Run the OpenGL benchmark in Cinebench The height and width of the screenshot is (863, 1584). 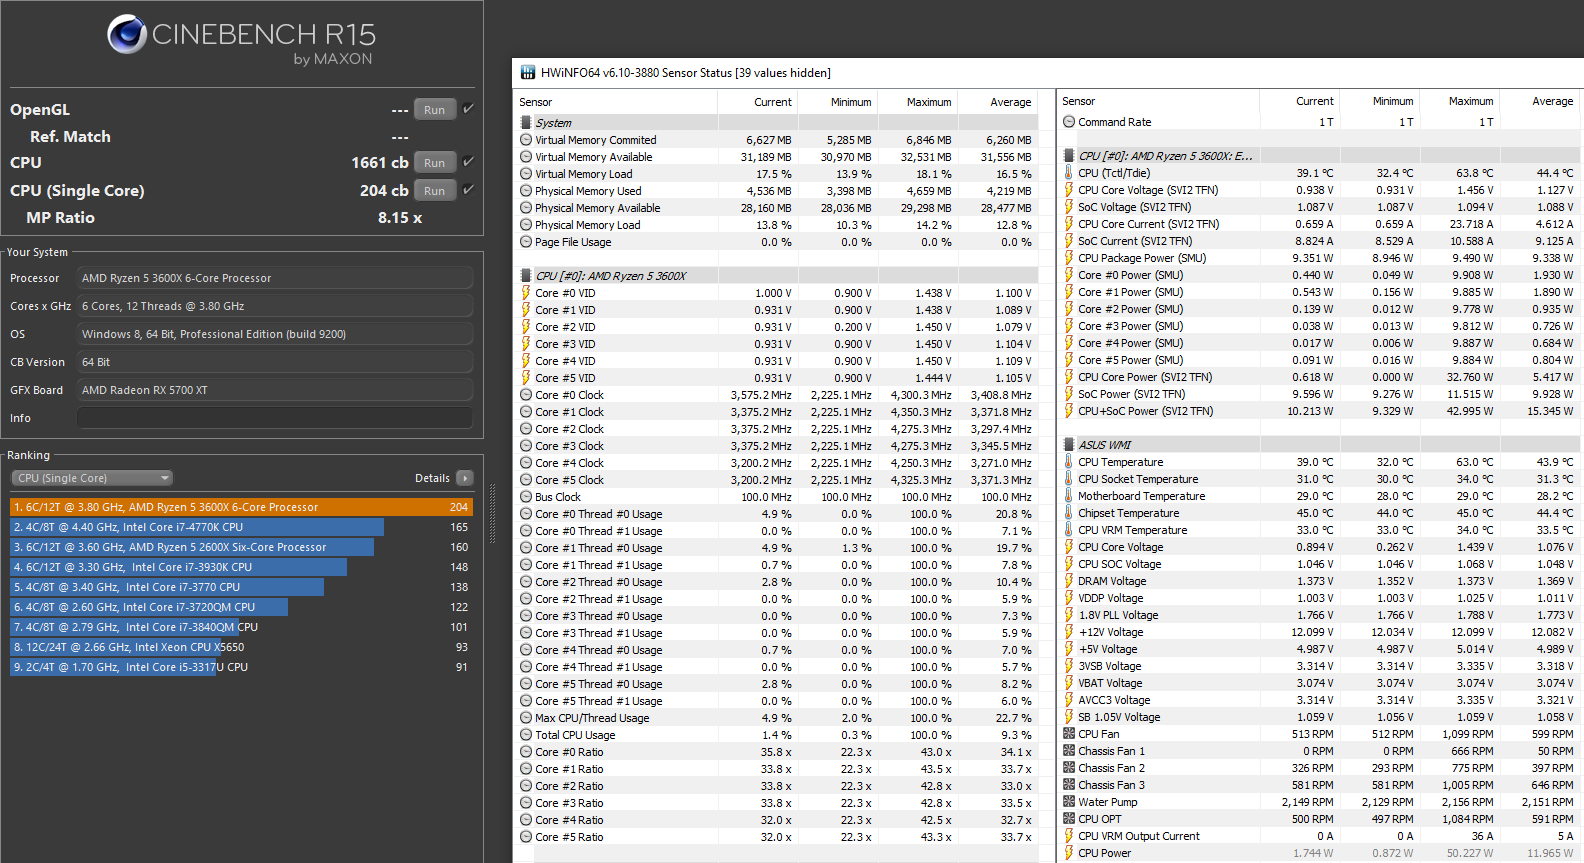tap(435, 110)
